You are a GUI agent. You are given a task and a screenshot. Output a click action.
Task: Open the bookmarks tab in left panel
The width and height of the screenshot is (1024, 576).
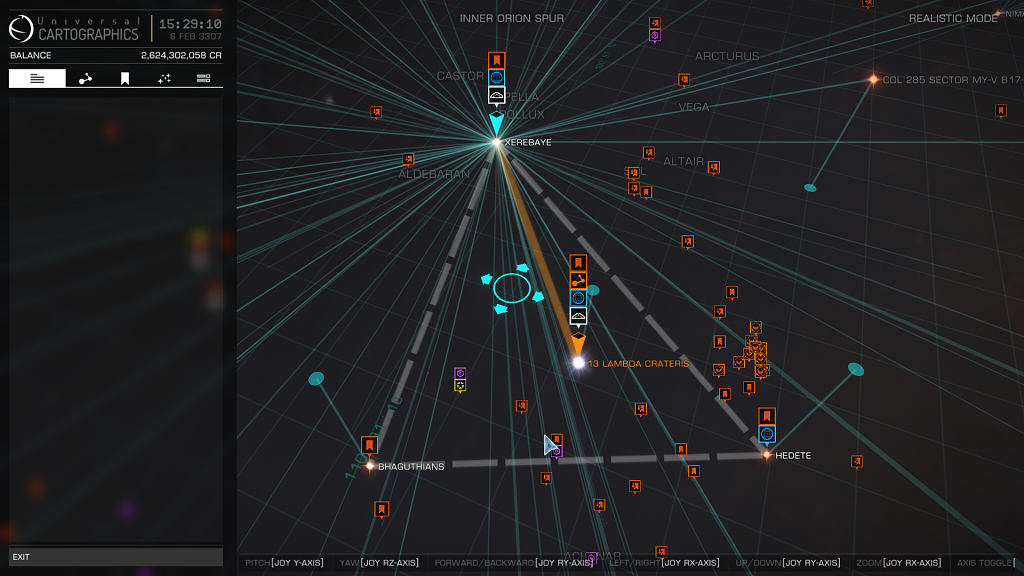tap(125, 78)
